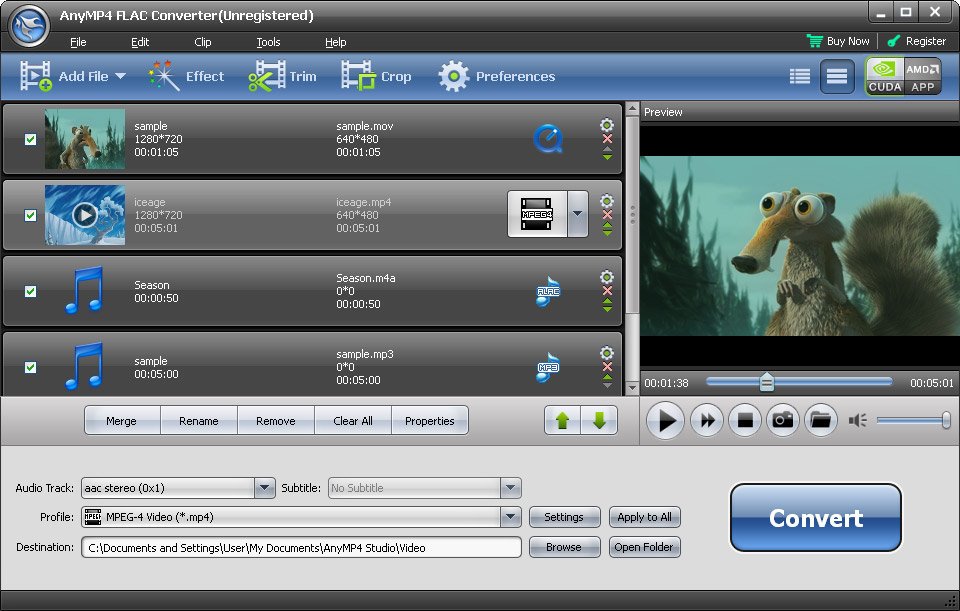Open the File menu
This screenshot has height=611, width=960.
click(x=78, y=42)
